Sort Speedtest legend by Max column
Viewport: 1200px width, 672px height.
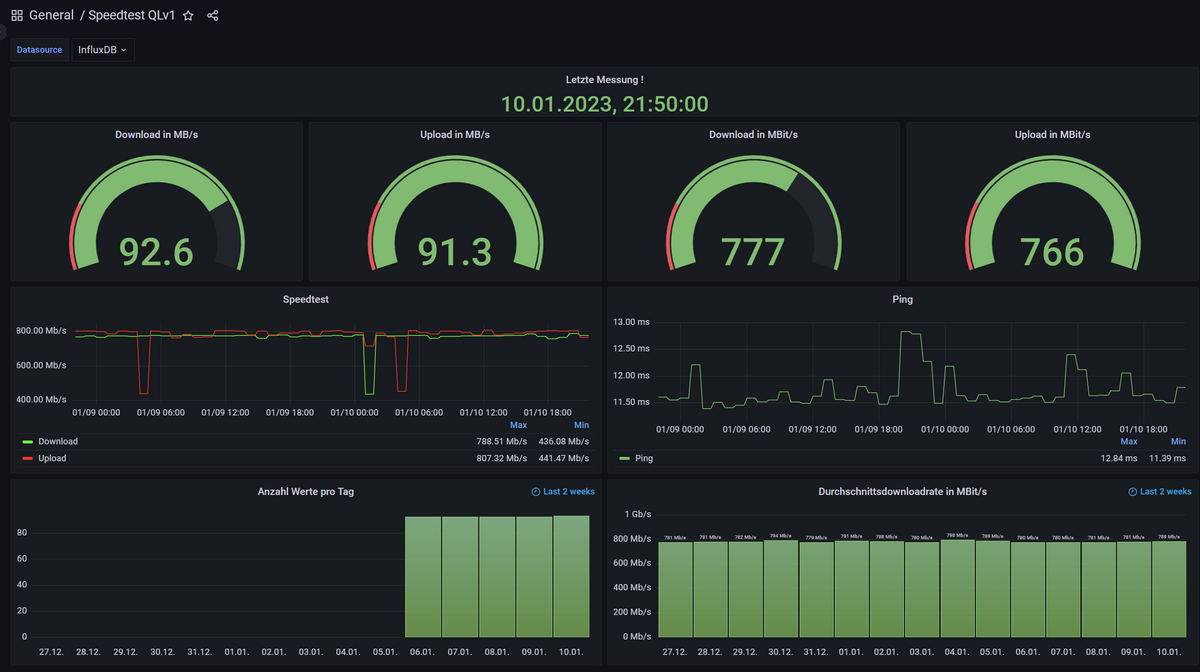tap(518, 425)
